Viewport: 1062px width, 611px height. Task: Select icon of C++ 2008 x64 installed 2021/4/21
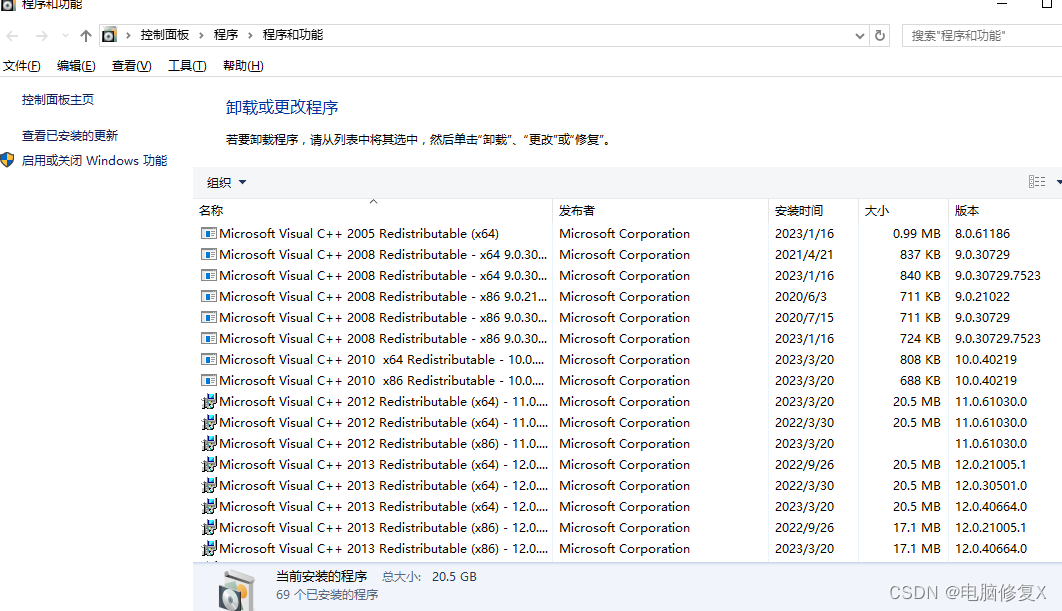tap(209, 255)
